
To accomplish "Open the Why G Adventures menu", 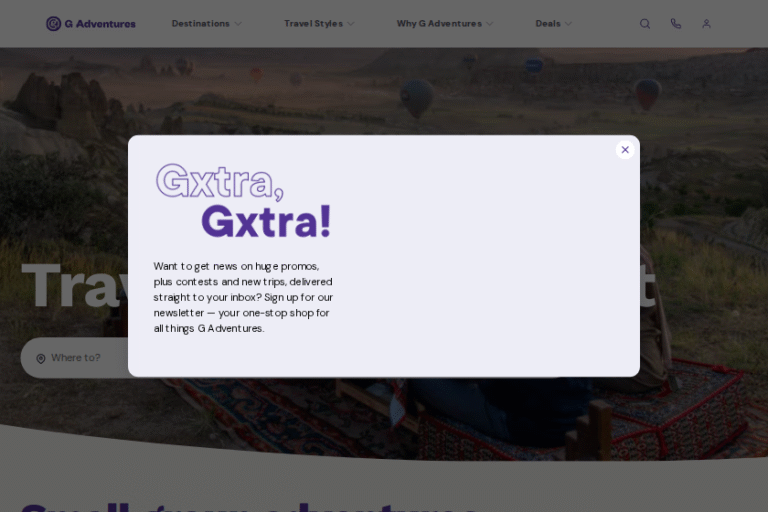I will (438, 24).
